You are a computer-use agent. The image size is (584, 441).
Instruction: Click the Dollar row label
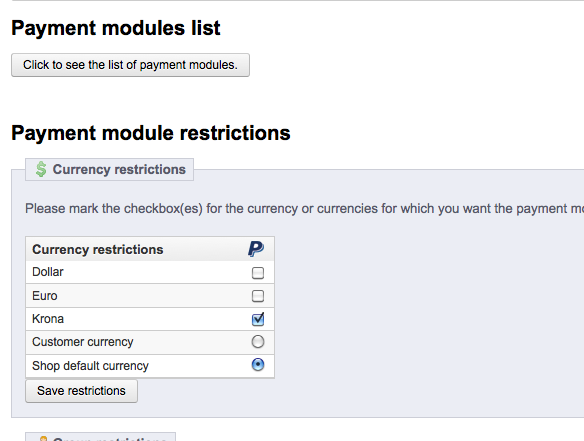click(48, 272)
